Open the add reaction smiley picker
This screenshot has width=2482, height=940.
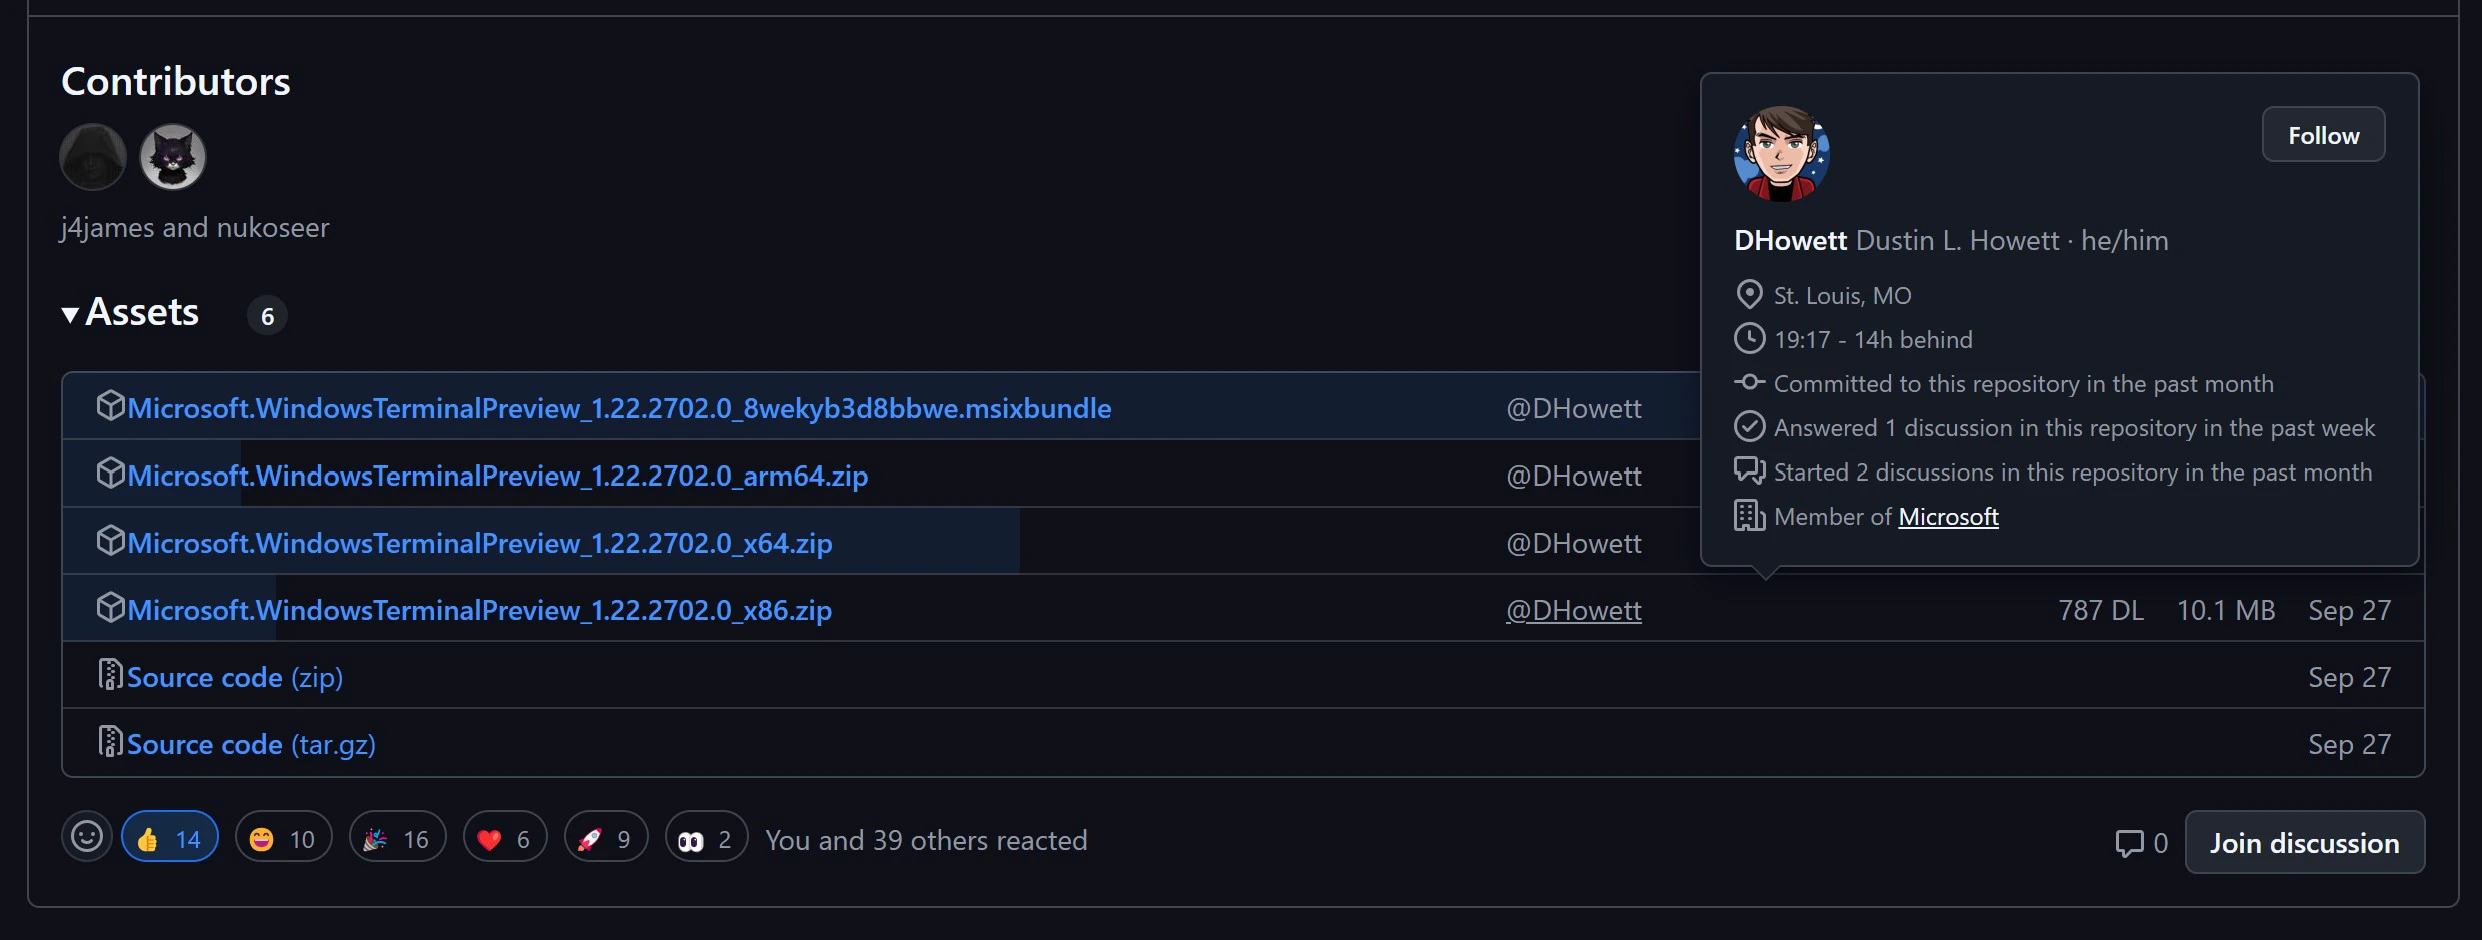pyautogui.click(x=87, y=837)
